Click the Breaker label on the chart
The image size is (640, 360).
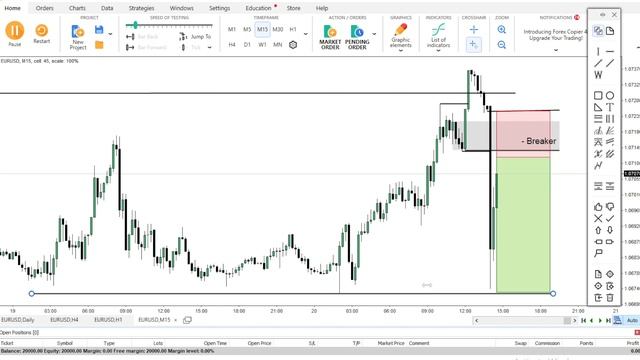[539, 141]
